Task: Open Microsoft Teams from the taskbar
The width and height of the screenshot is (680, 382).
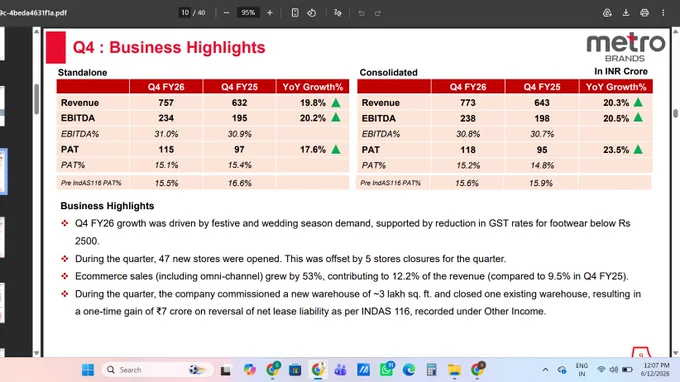Action: tap(340, 370)
